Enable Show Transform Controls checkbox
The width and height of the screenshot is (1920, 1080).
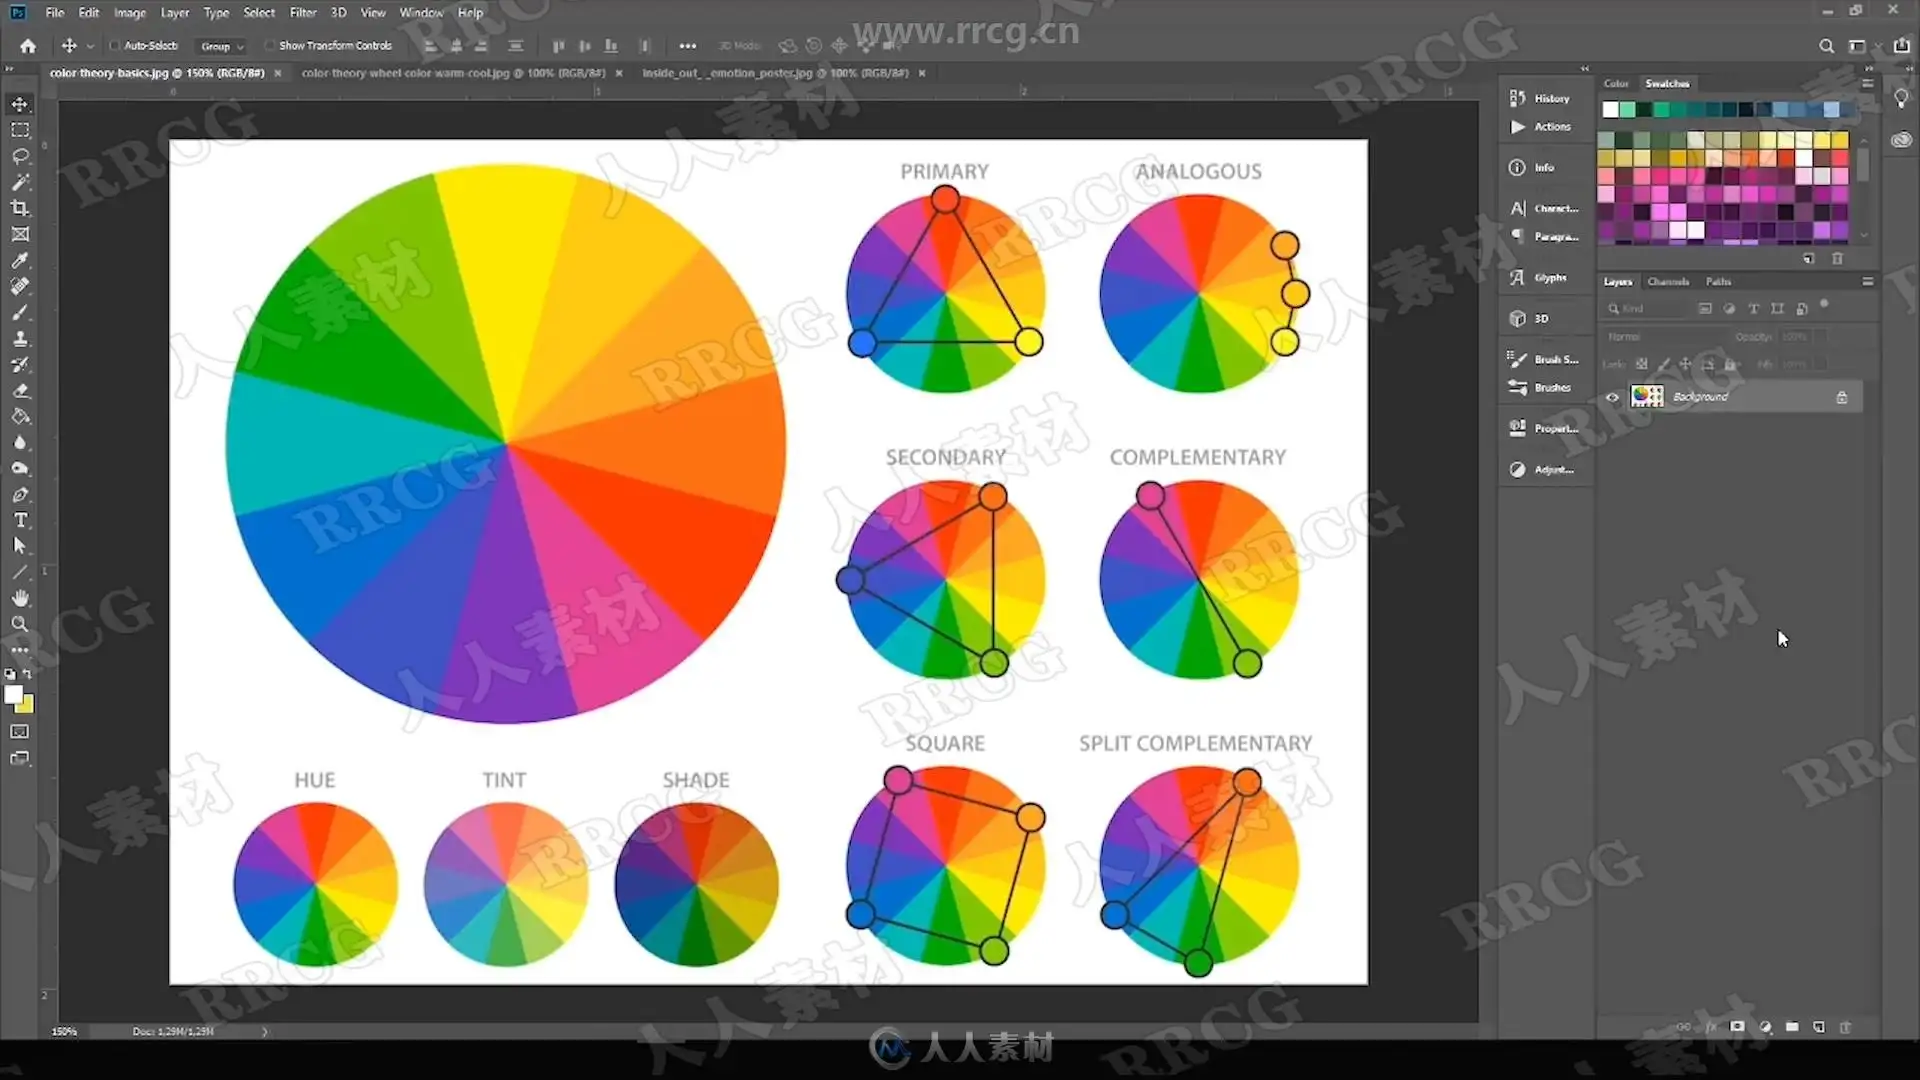click(269, 45)
